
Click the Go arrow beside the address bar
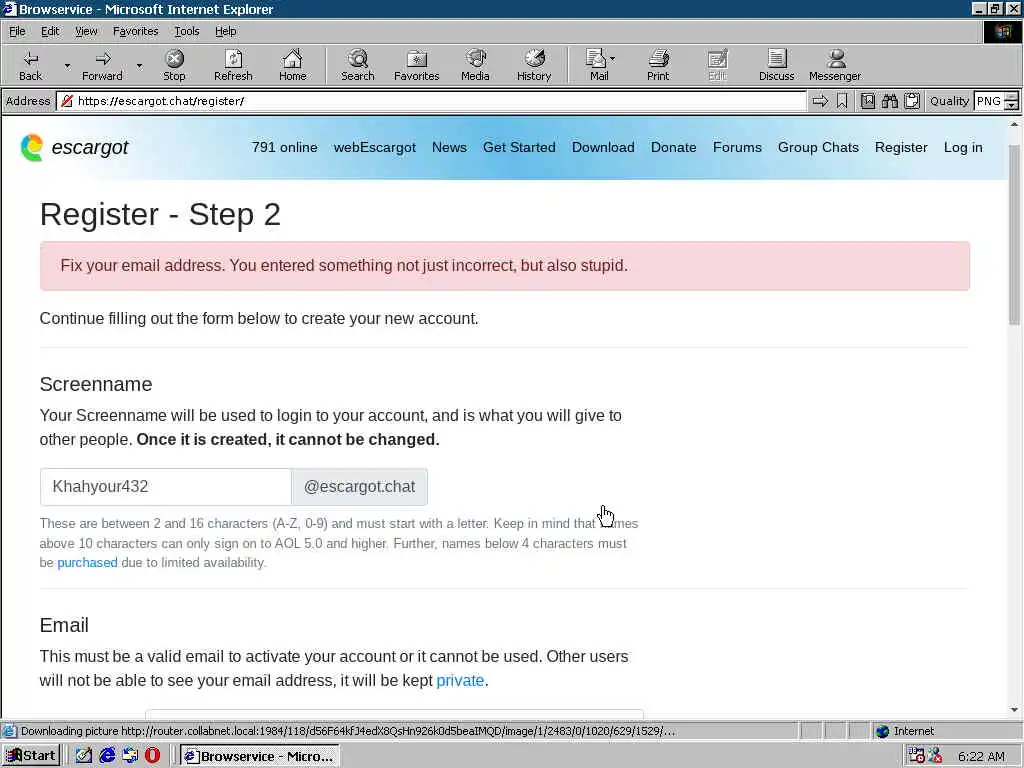pyautogui.click(x=820, y=101)
